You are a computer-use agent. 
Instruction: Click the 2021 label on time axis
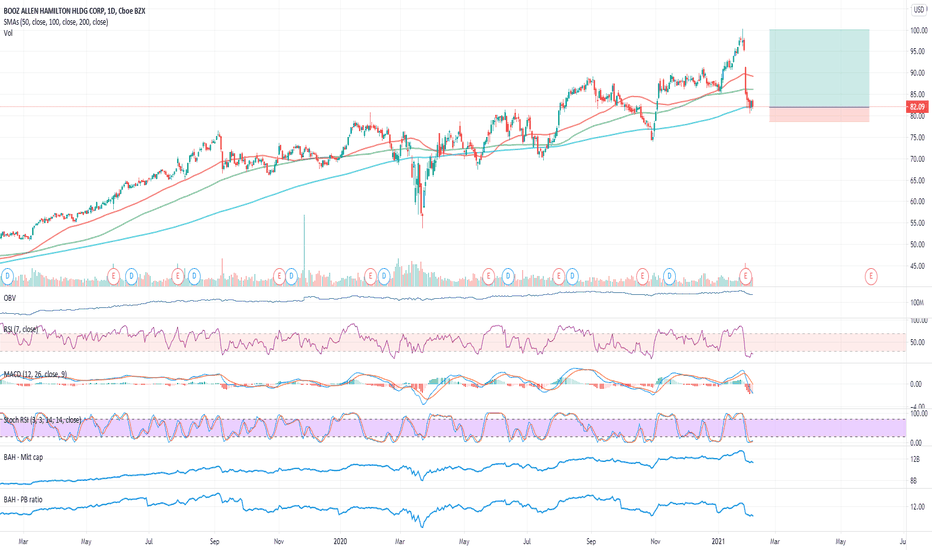click(719, 542)
